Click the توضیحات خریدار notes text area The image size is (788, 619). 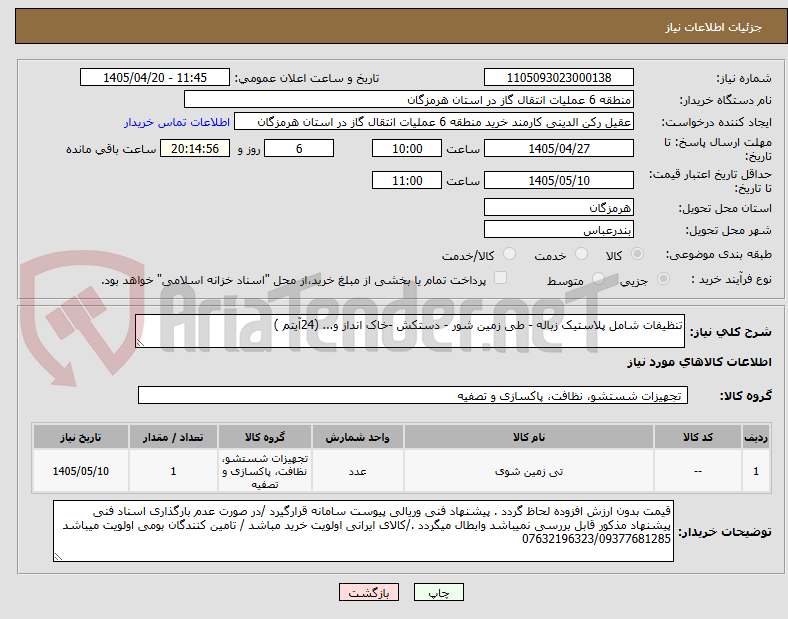[363, 531]
